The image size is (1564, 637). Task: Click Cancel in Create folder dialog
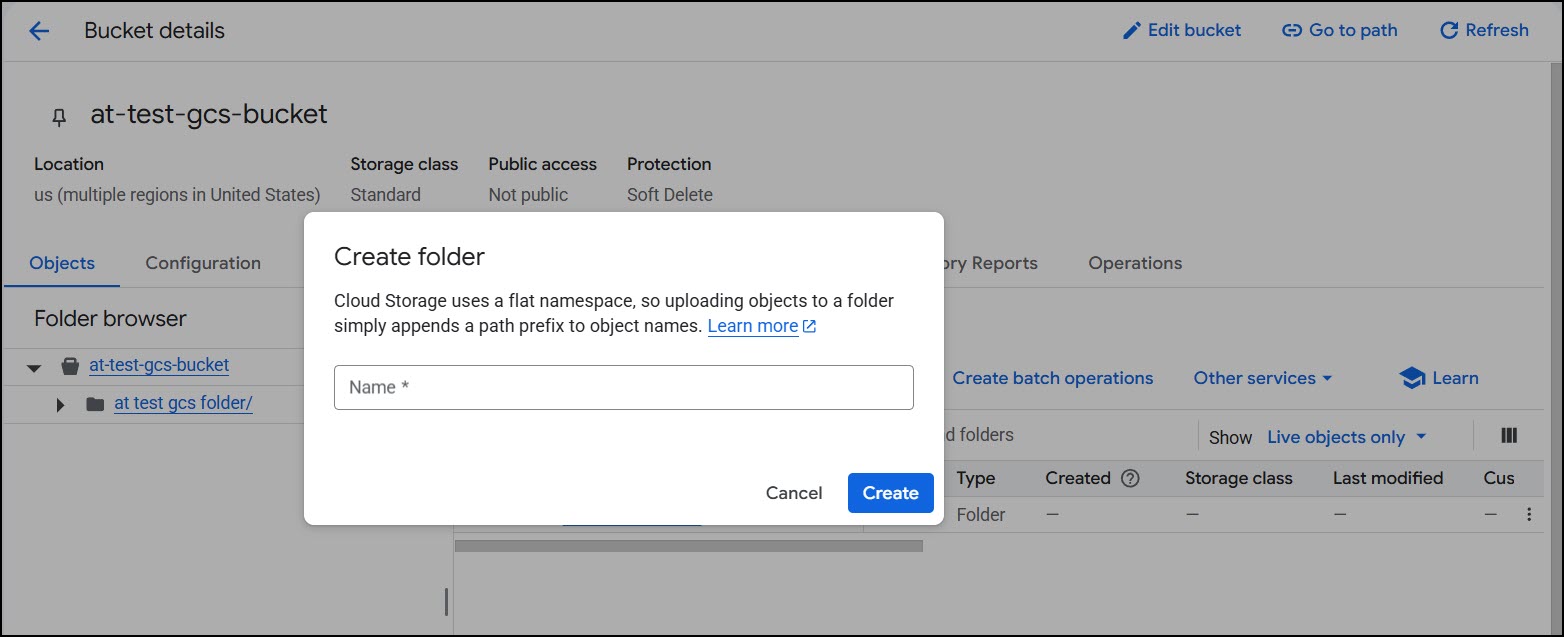(794, 493)
